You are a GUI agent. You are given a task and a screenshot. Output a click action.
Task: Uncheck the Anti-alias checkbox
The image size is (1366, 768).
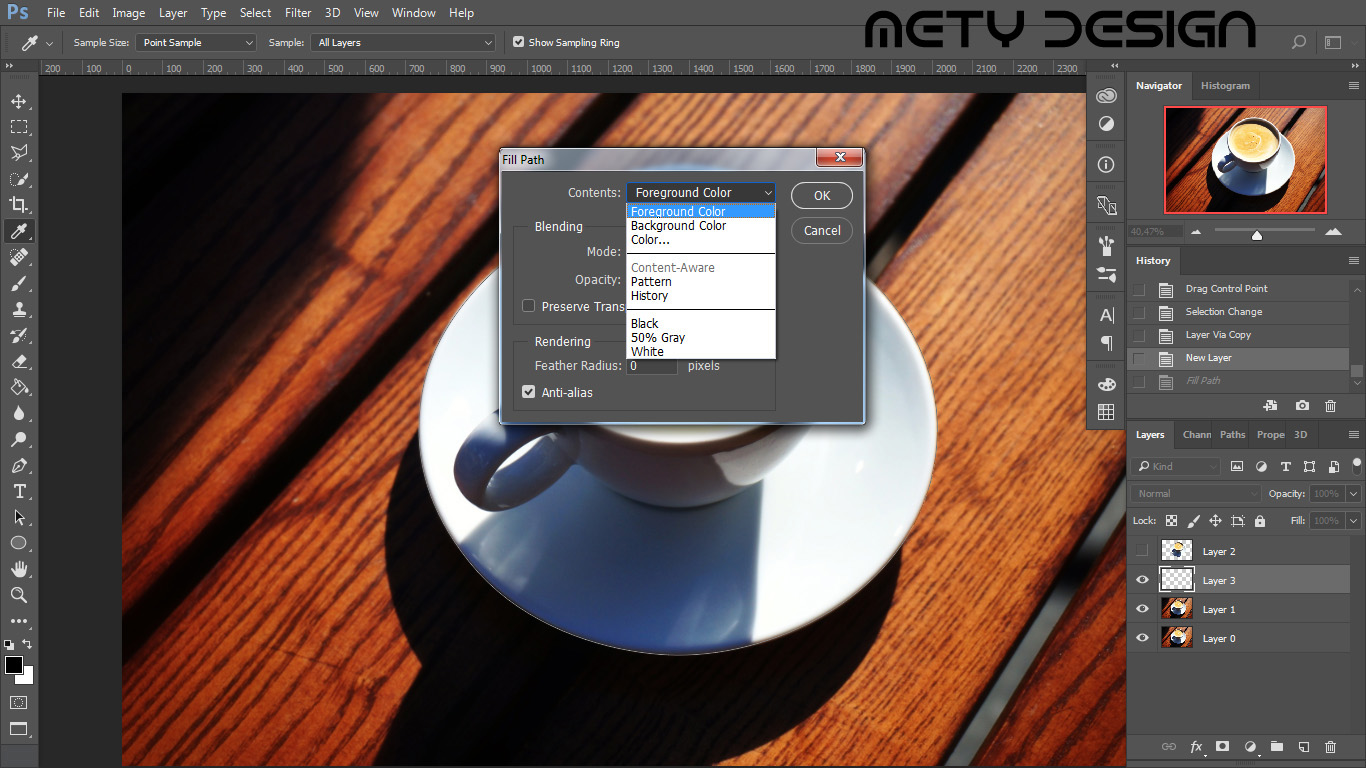529,392
